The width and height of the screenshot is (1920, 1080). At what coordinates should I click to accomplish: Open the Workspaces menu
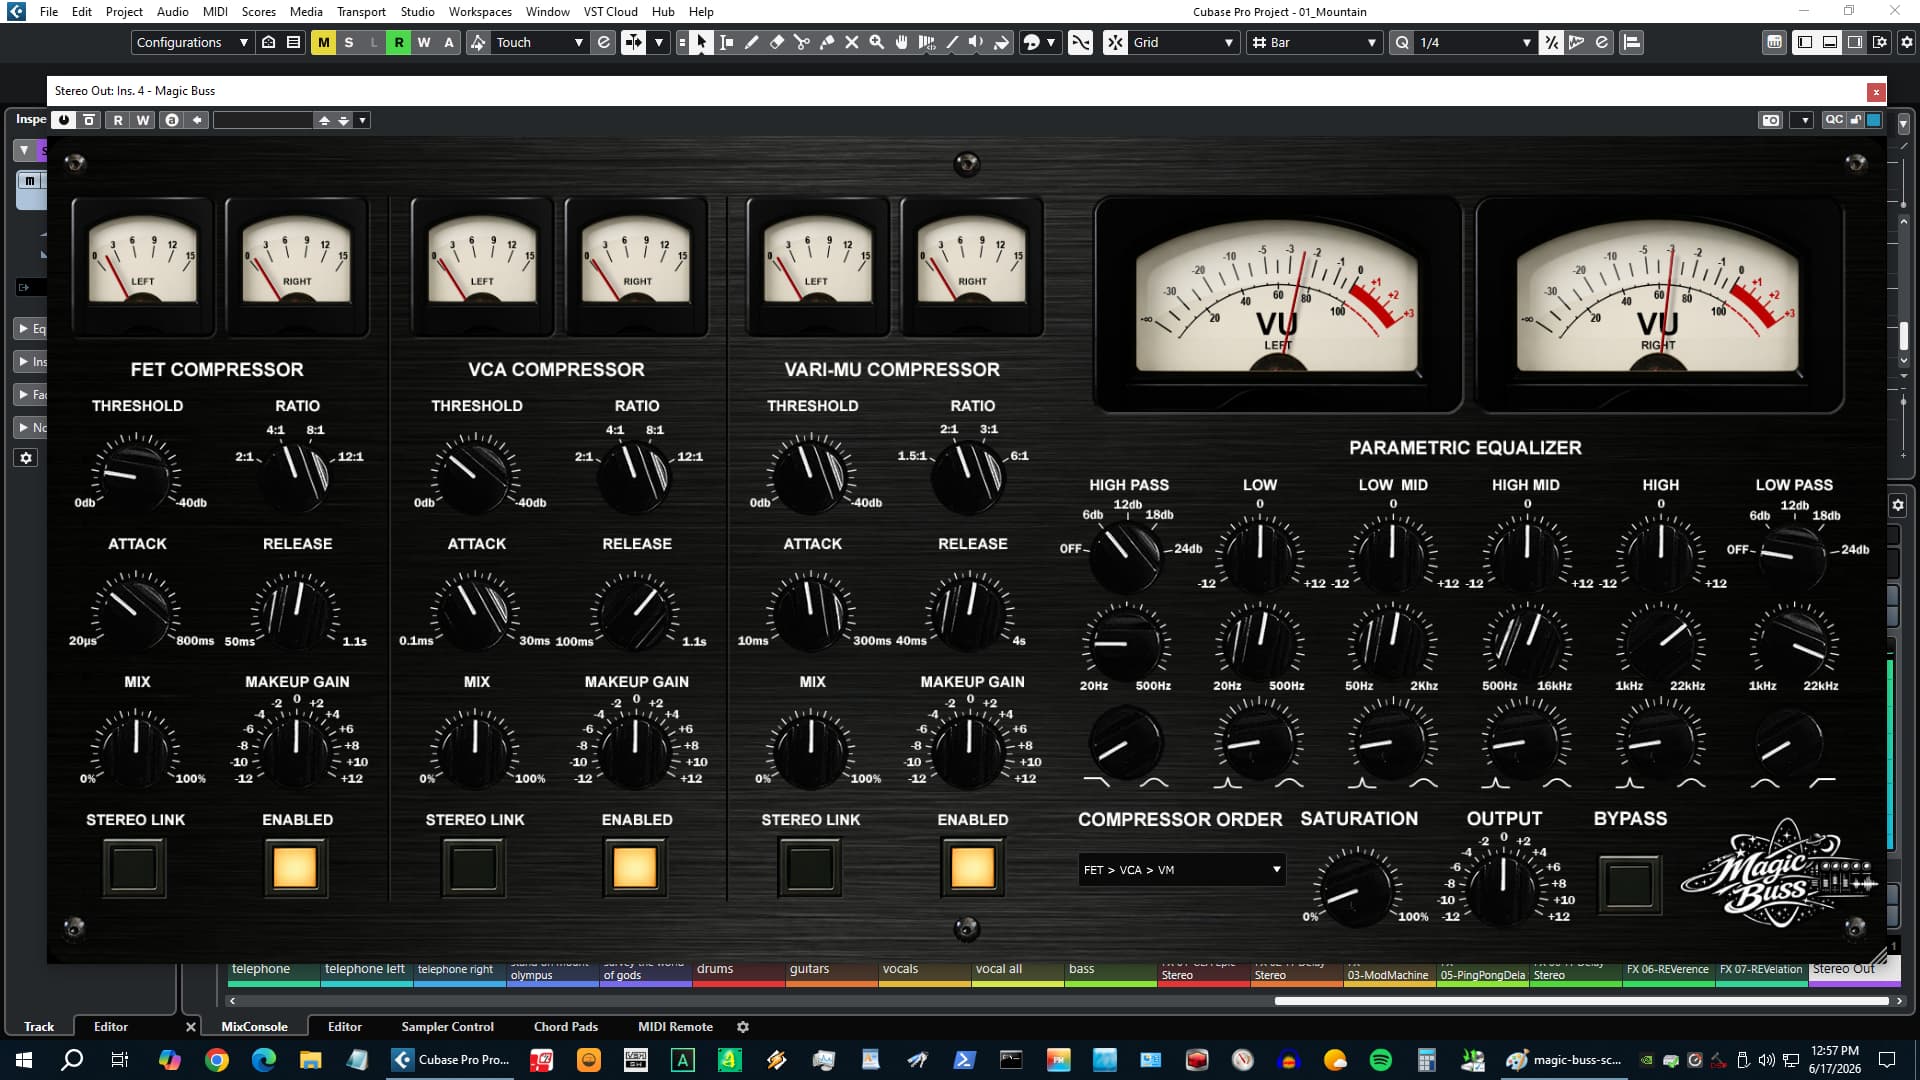480,12
